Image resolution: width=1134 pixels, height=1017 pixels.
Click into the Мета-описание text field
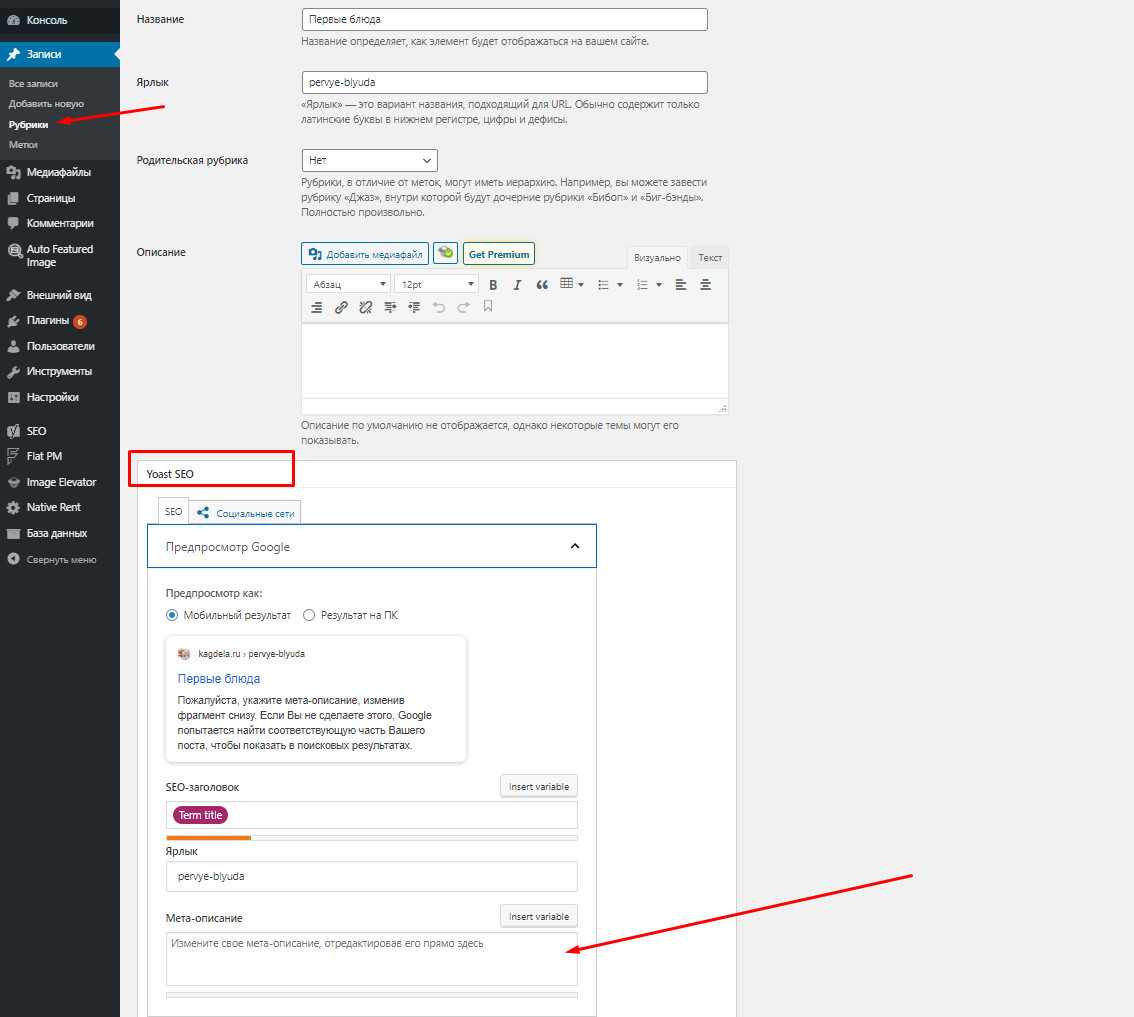(x=371, y=959)
